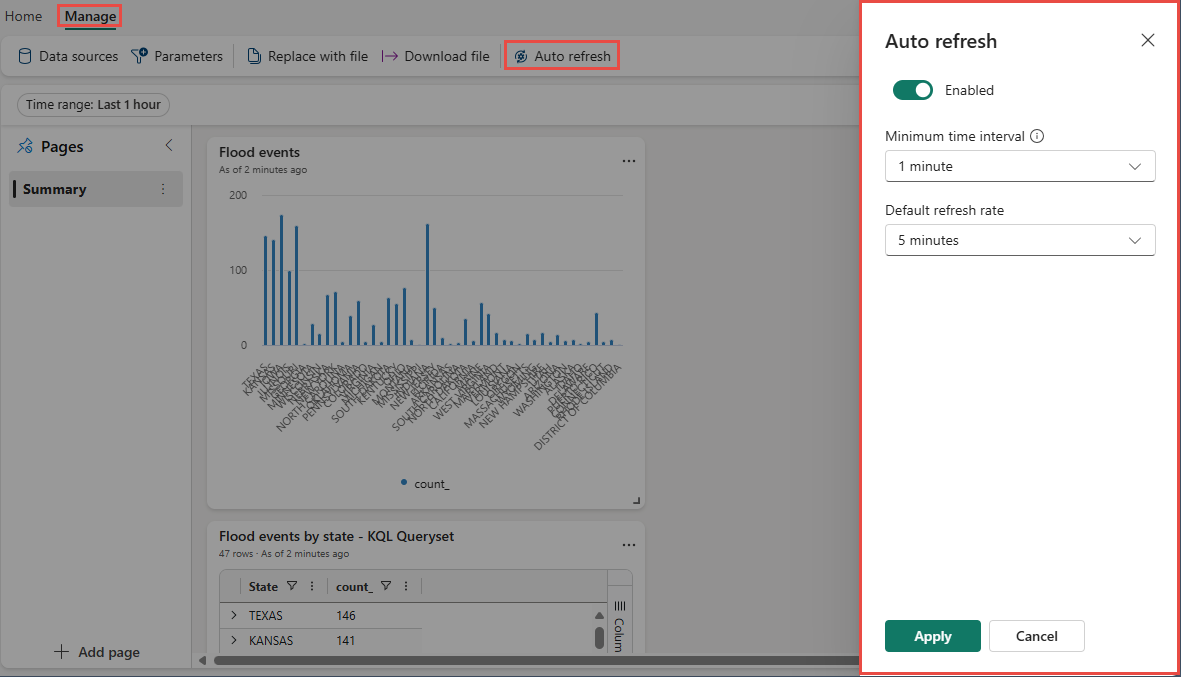Click the Flood events by state tile title
The width and height of the screenshot is (1181, 677).
click(x=336, y=536)
